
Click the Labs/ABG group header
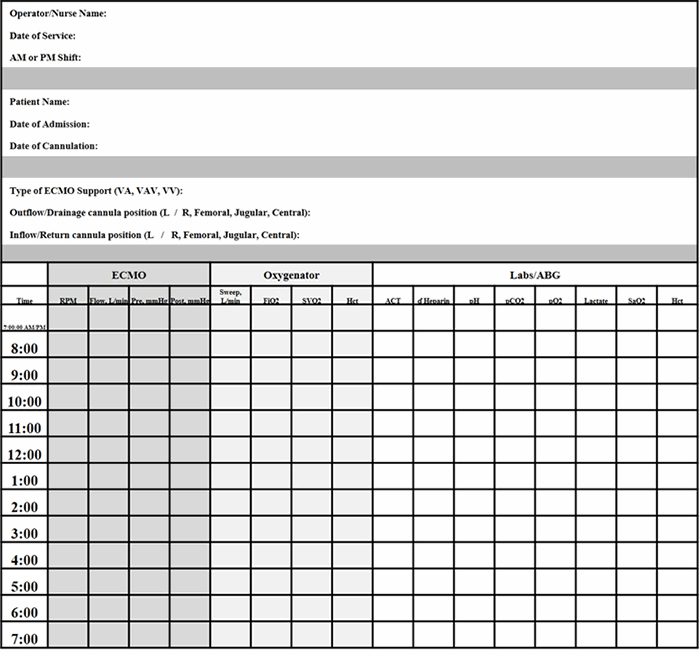(535, 274)
